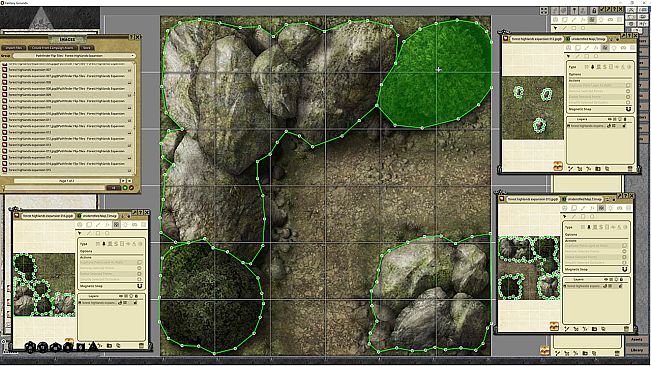Switch to first image tab in top-right window
Screen dimensions: 651x366
click(537, 39)
